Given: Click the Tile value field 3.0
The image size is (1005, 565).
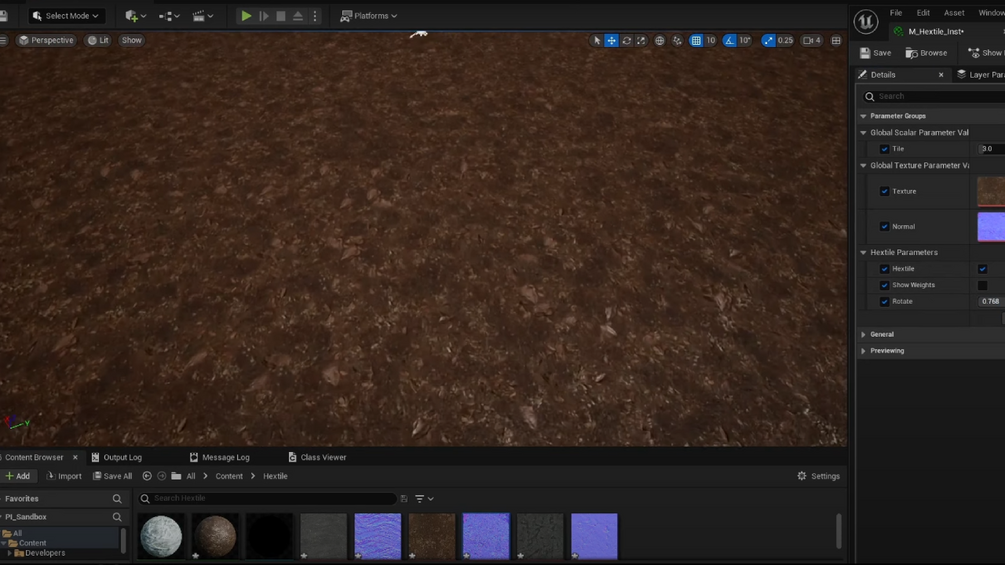Looking at the screenshot, I should click(992, 149).
